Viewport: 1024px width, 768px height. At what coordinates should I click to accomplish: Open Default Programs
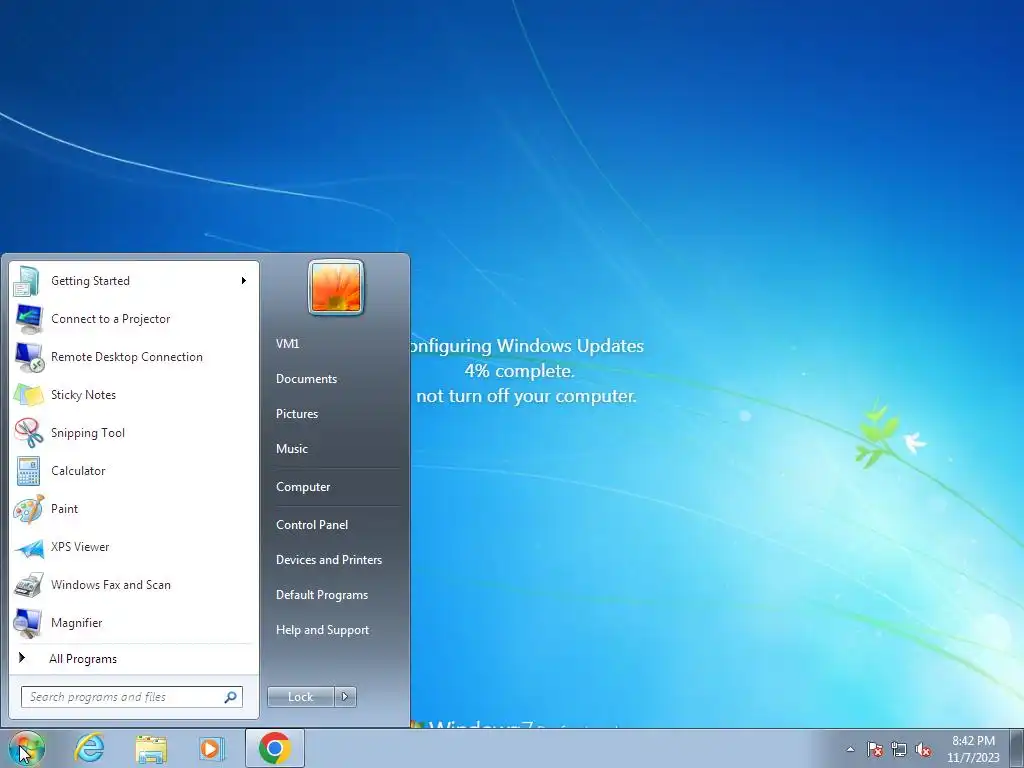click(x=322, y=595)
